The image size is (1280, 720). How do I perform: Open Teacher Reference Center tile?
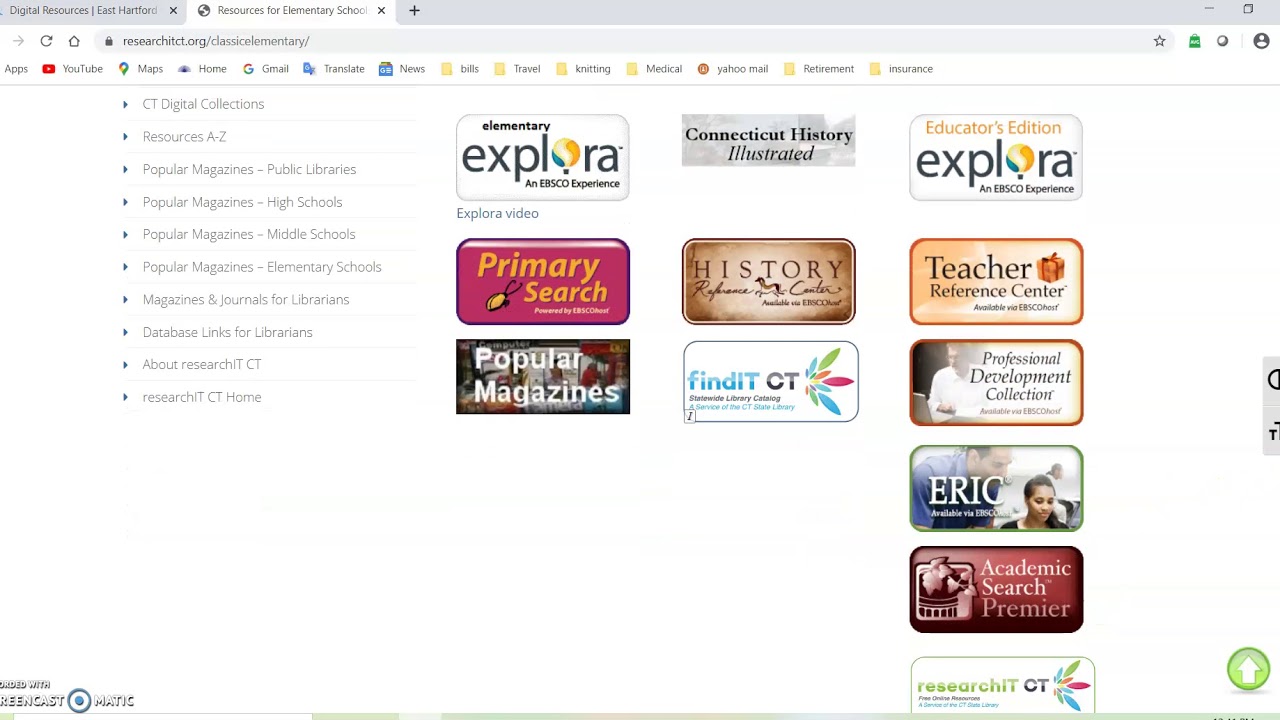tap(996, 281)
